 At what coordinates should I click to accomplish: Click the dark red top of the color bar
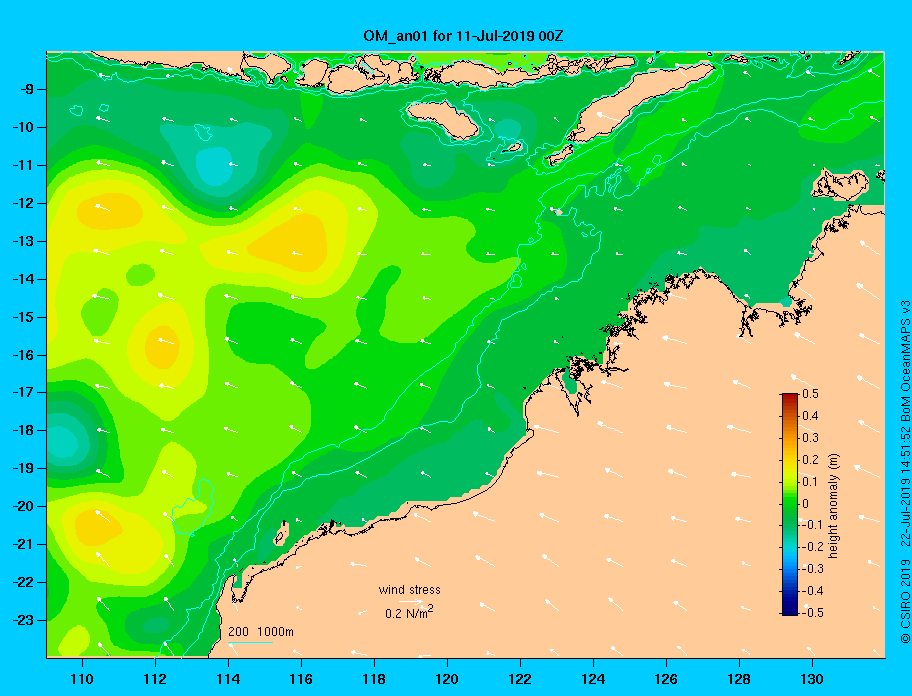tap(790, 397)
